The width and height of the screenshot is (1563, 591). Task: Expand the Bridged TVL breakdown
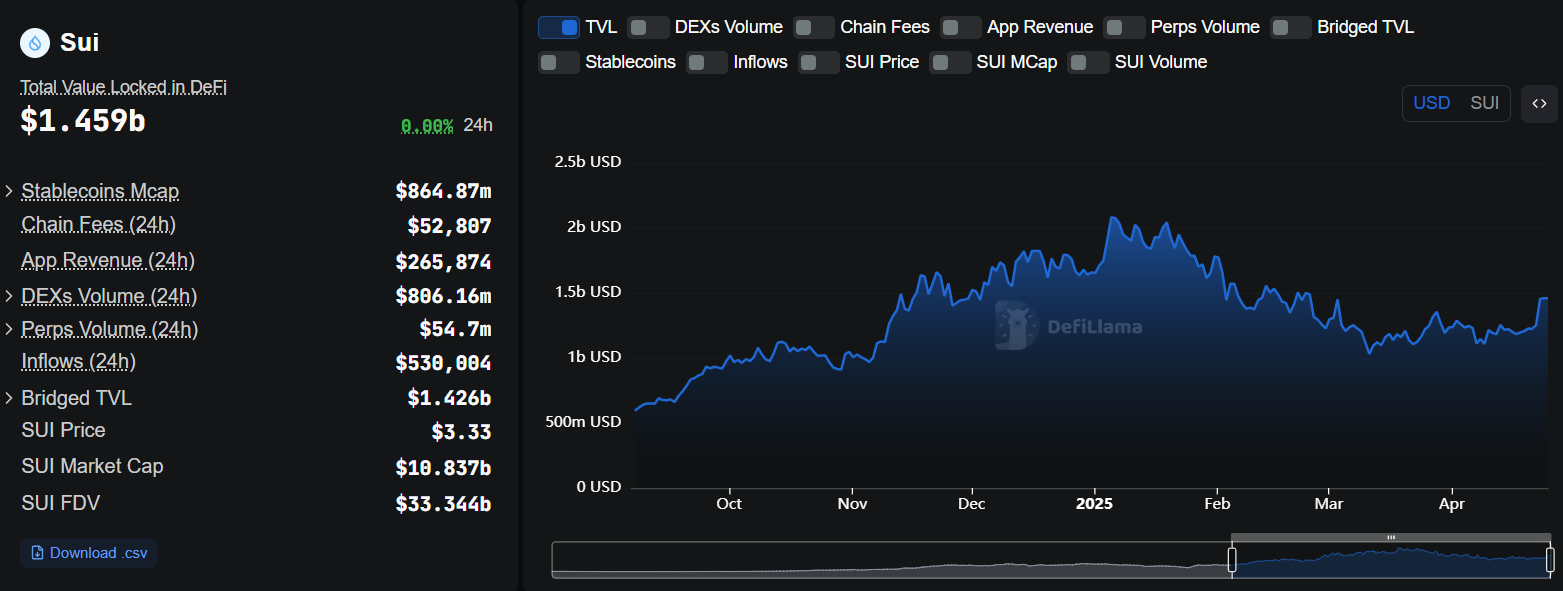[9, 398]
